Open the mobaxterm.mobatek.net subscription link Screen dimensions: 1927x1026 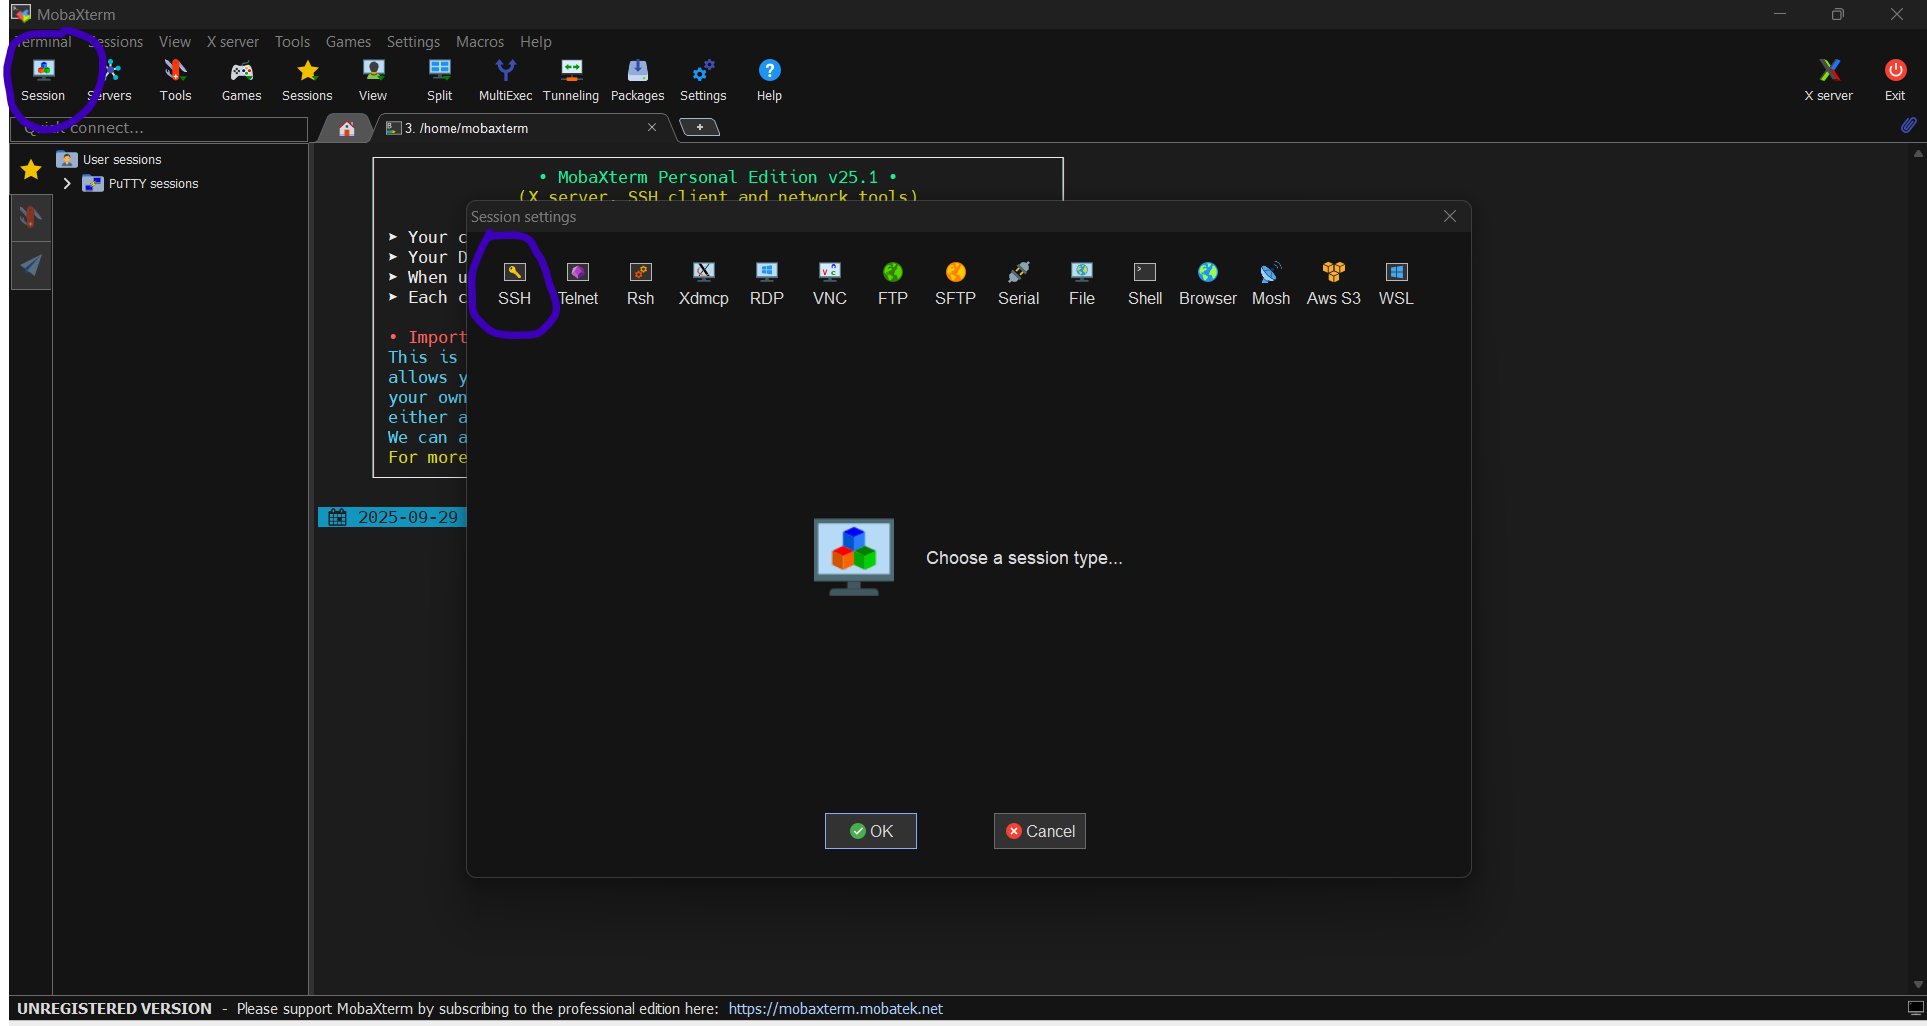pos(836,1009)
